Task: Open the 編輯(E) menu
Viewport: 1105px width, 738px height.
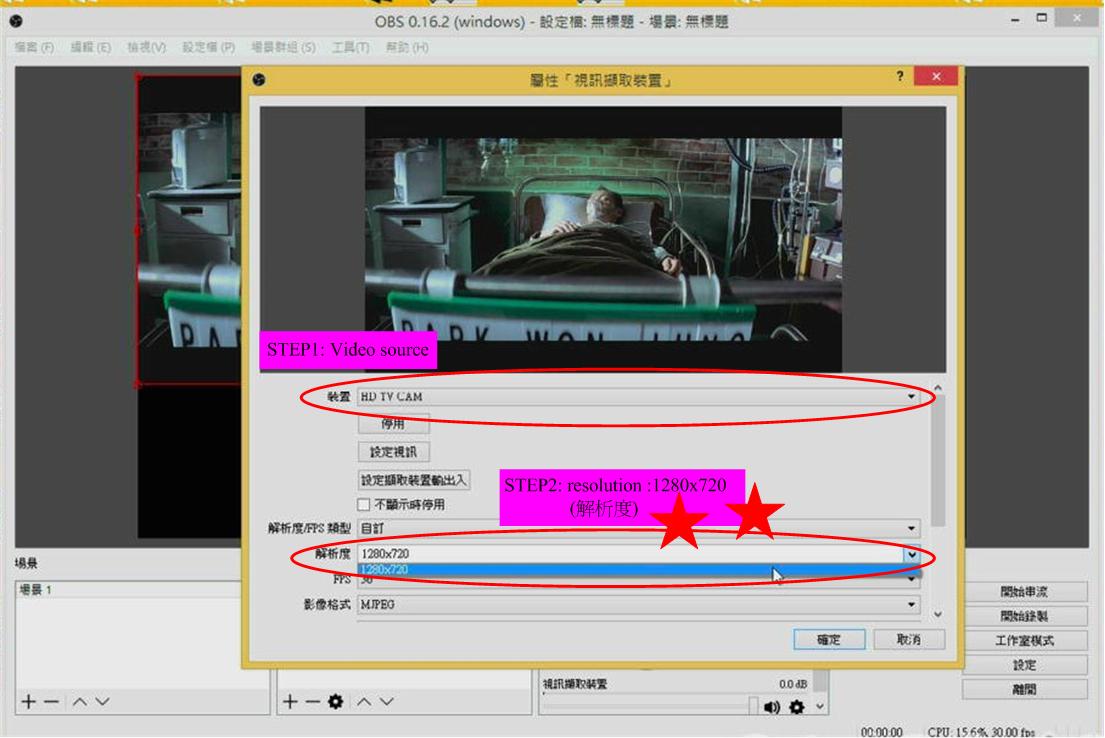Action: pos(90,47)
